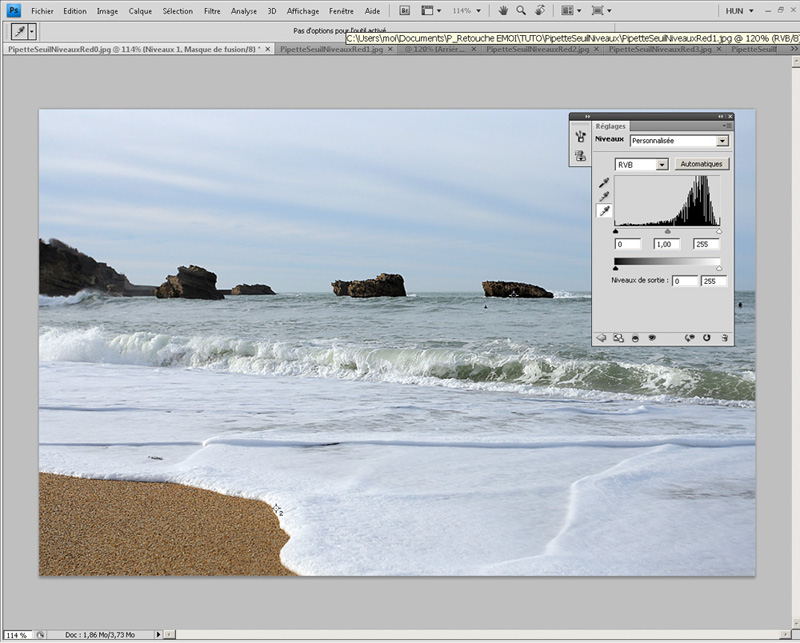Toggle clipping the adjustment to the layer
This screenshot has width=800, height=643.
635,338
